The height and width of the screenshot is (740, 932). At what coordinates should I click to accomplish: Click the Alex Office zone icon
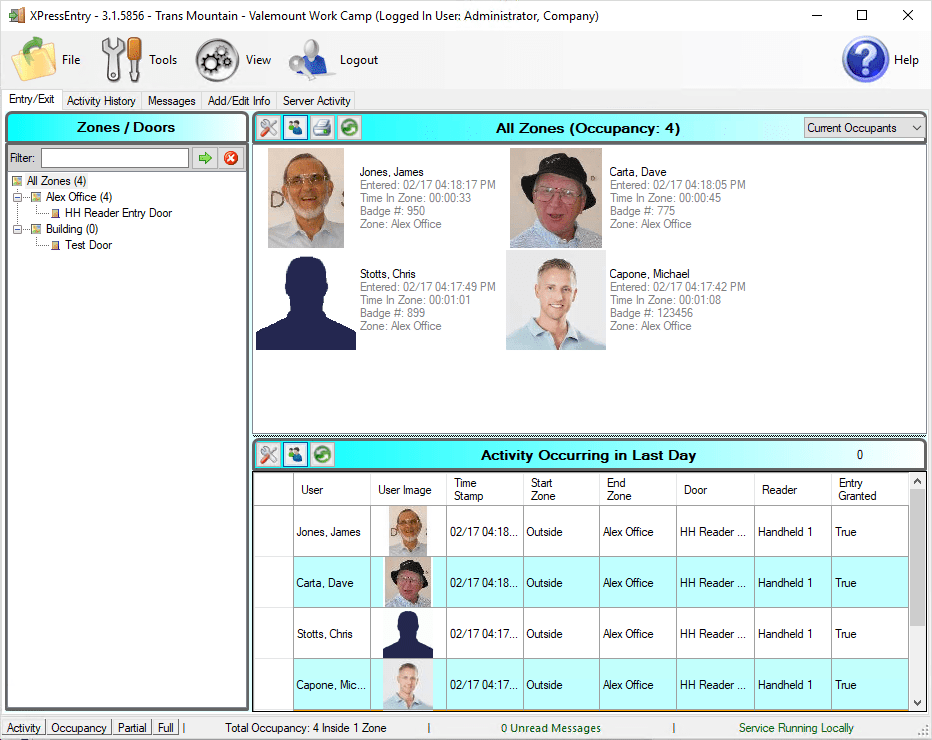coord(36,197)
